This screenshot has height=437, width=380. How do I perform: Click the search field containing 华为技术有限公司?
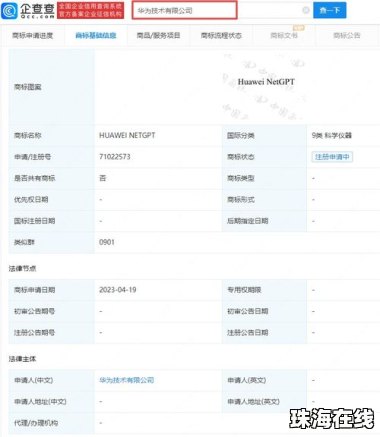tap(184, 10)
